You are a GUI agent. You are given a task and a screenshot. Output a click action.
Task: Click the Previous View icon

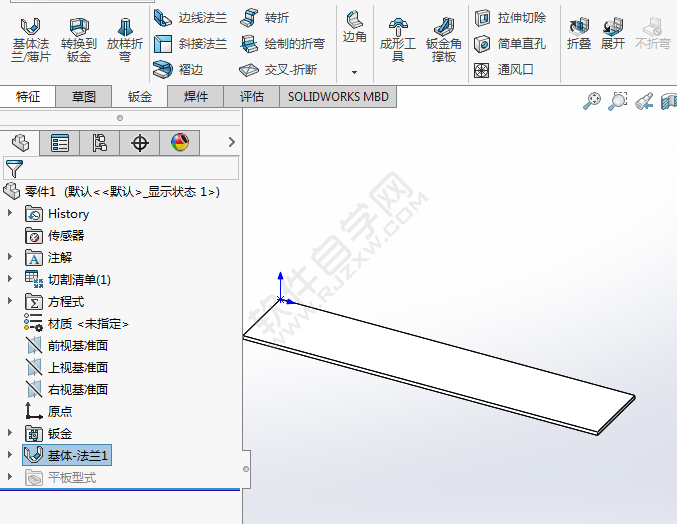click(644, 102)
